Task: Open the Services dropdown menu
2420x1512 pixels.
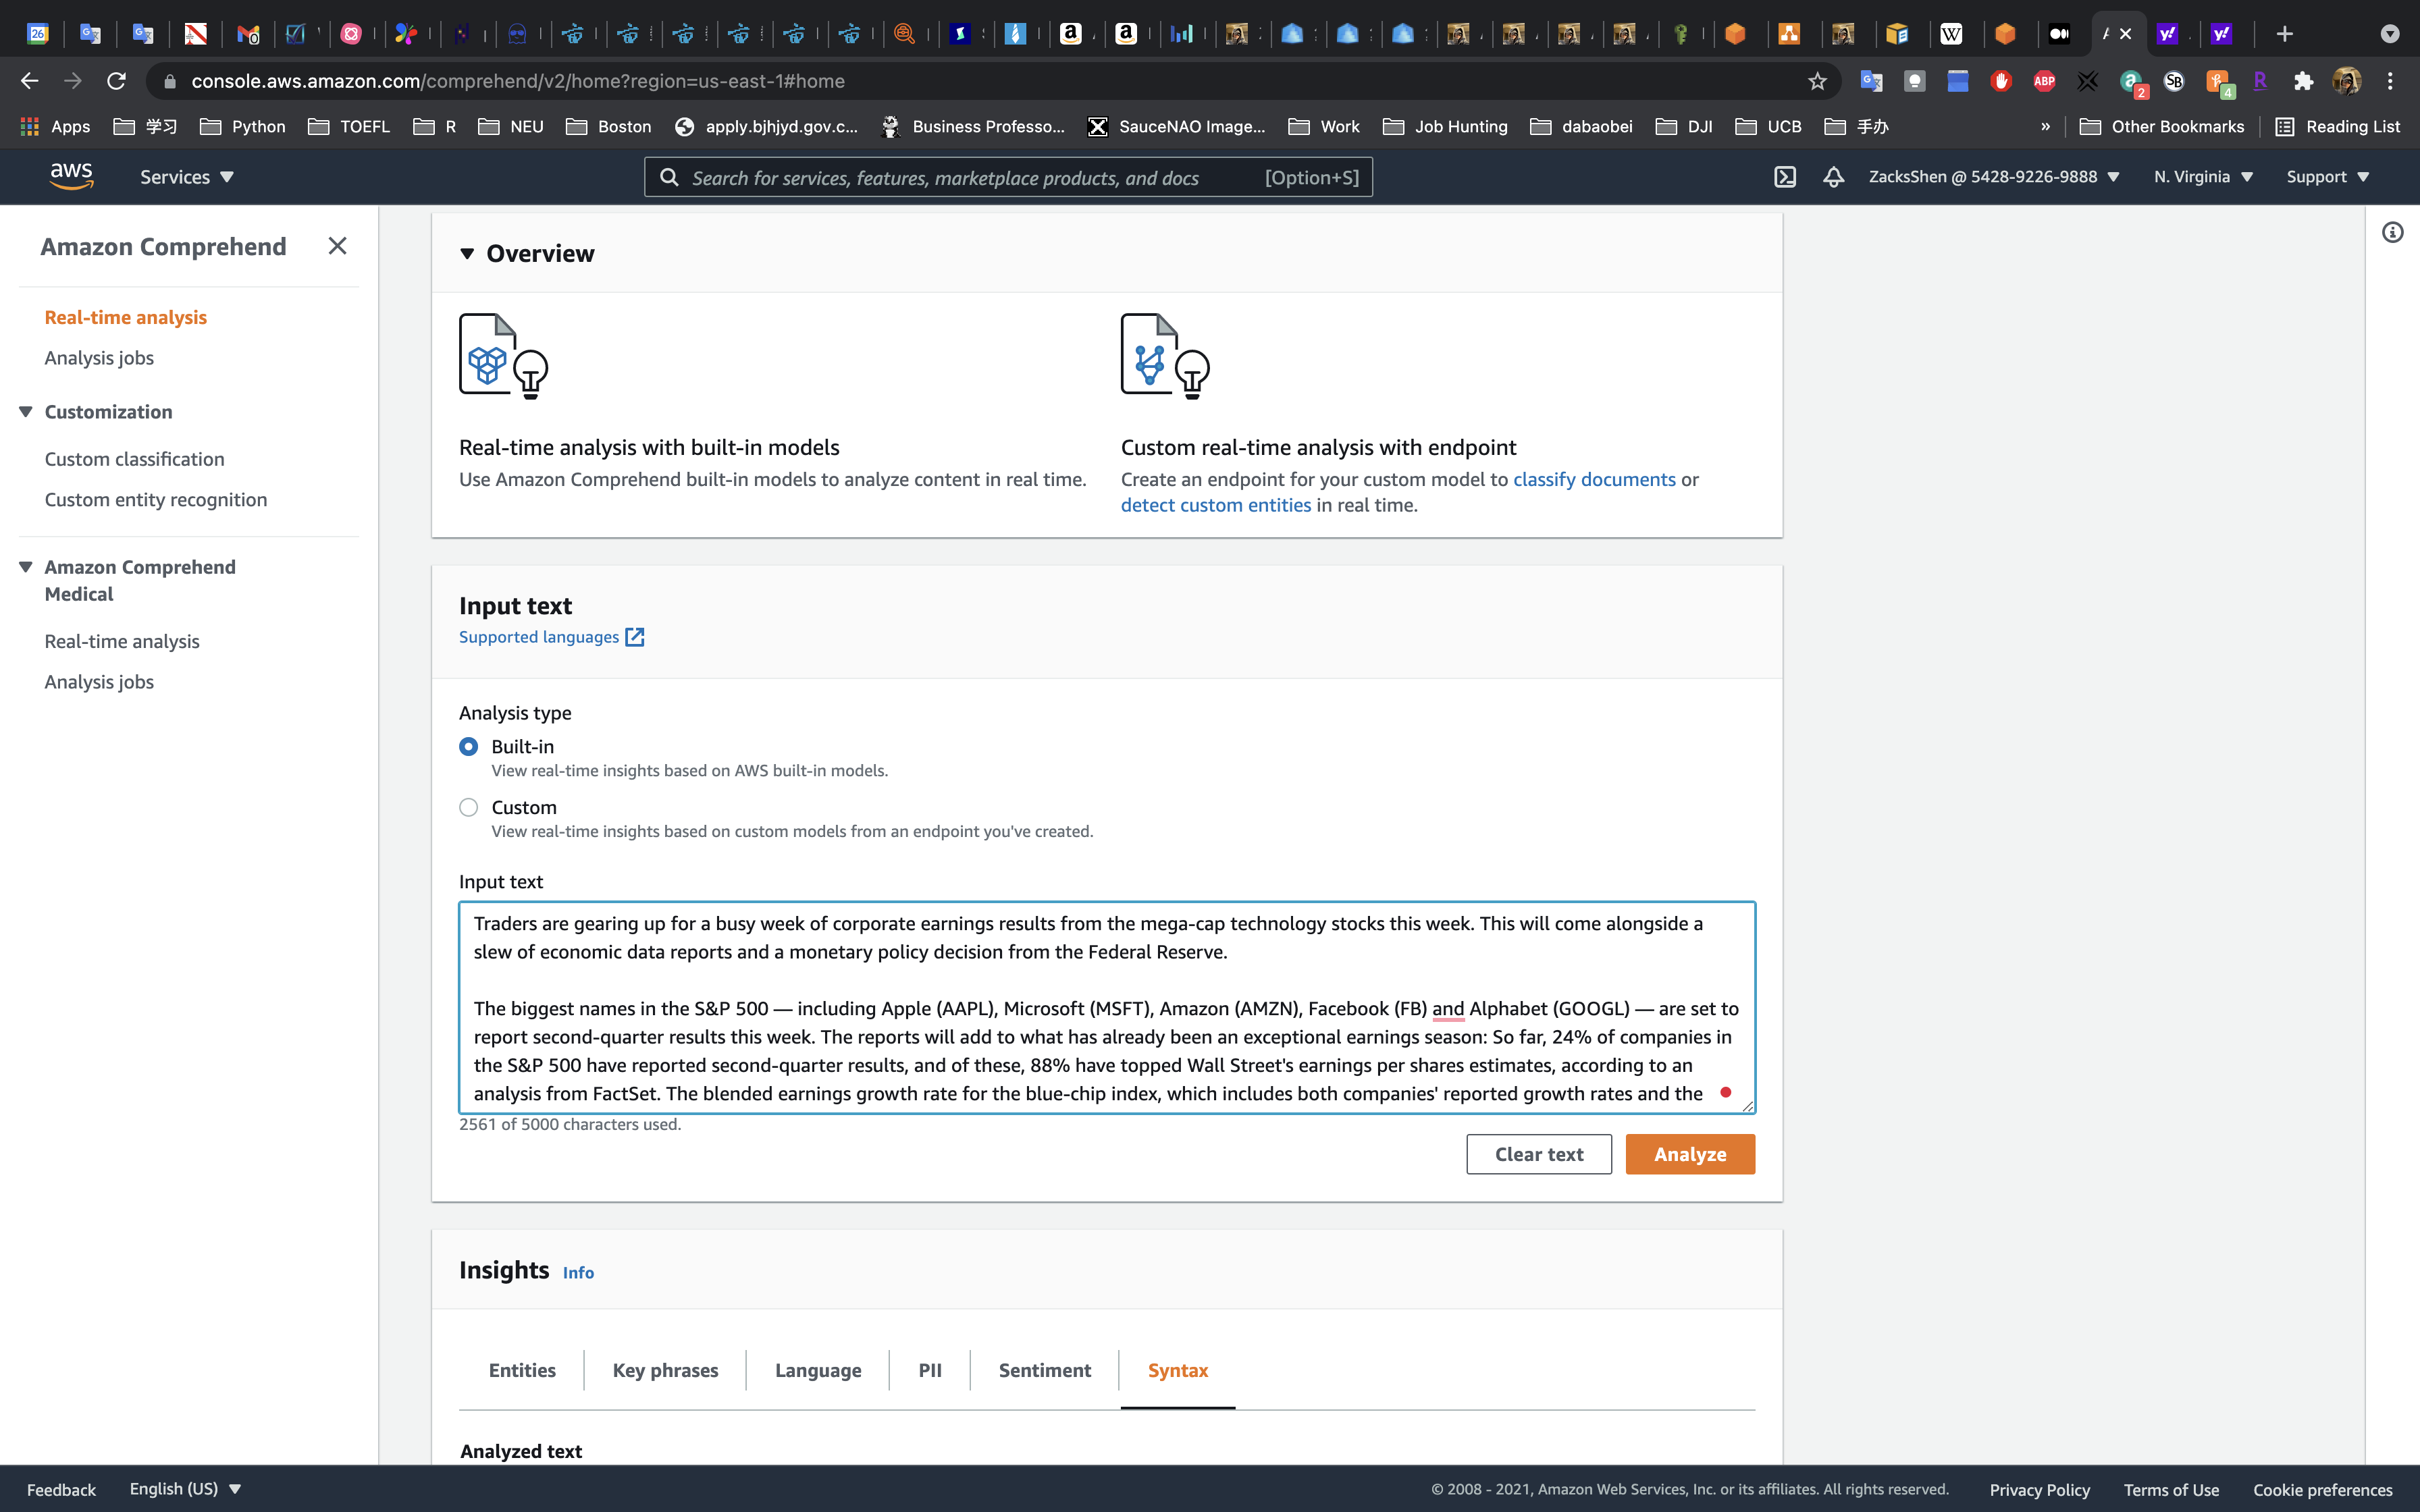Action: 186,177
